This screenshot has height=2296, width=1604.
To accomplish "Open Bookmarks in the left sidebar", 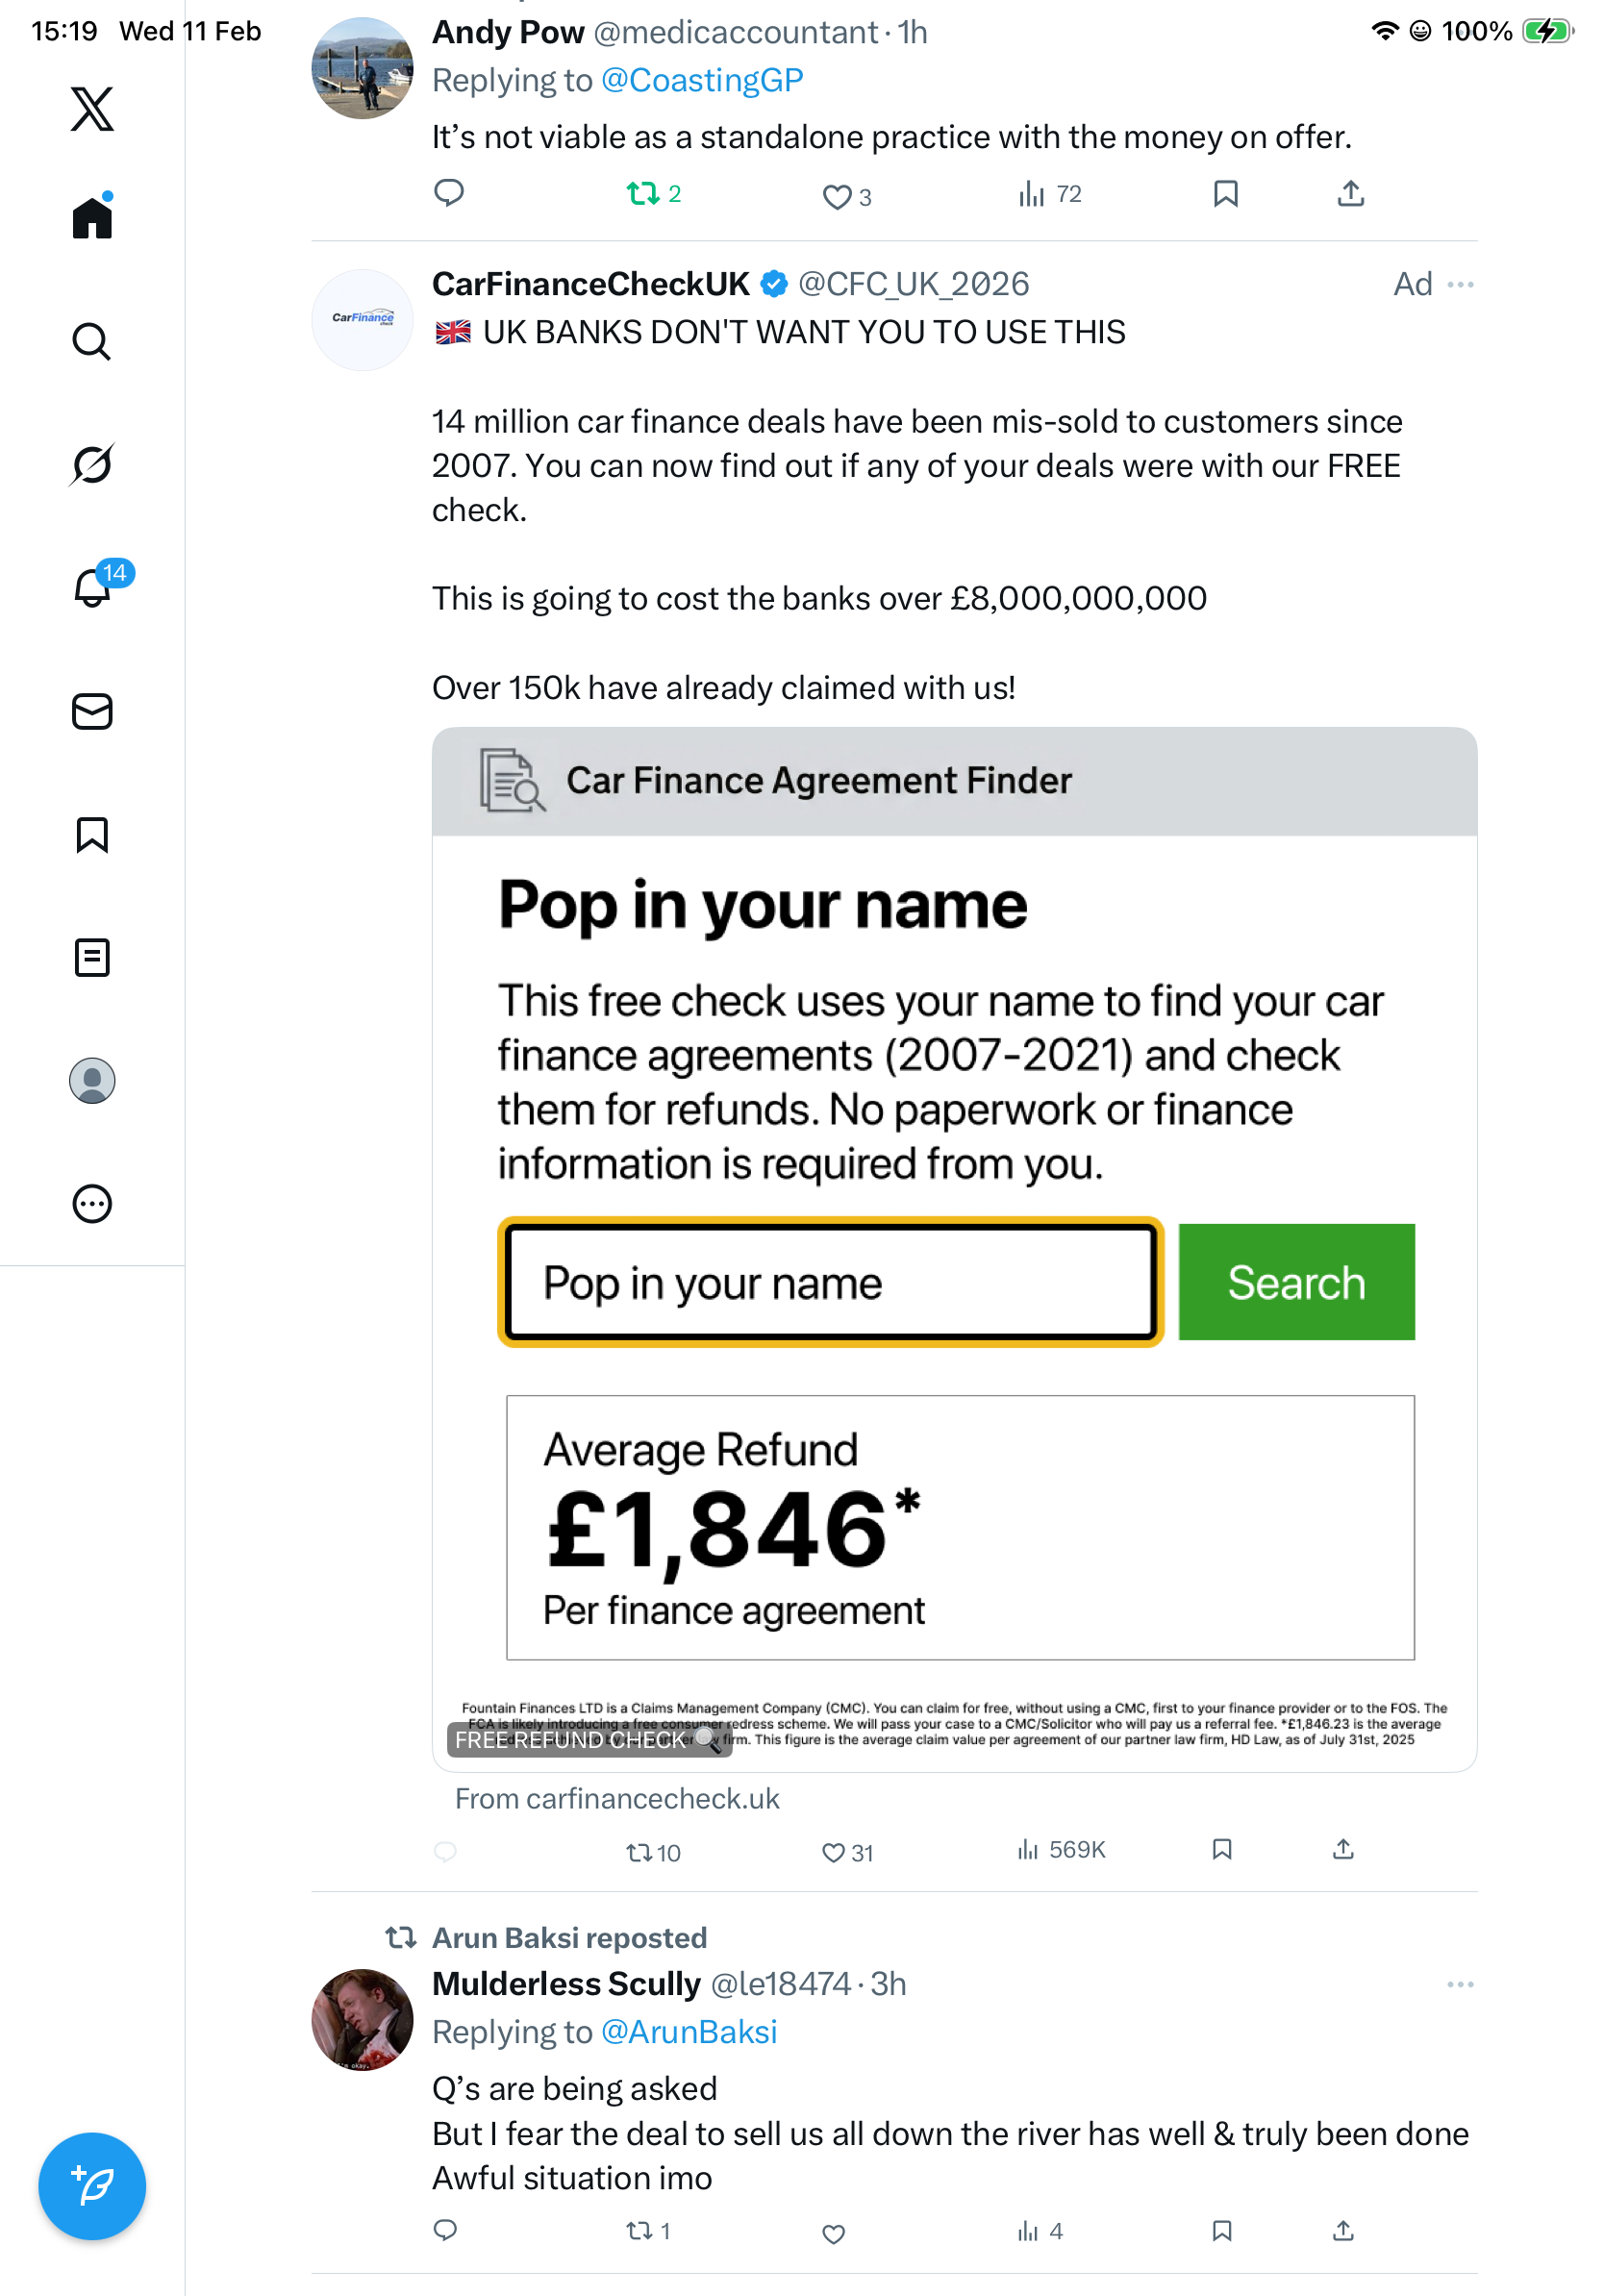I will 92,835.
